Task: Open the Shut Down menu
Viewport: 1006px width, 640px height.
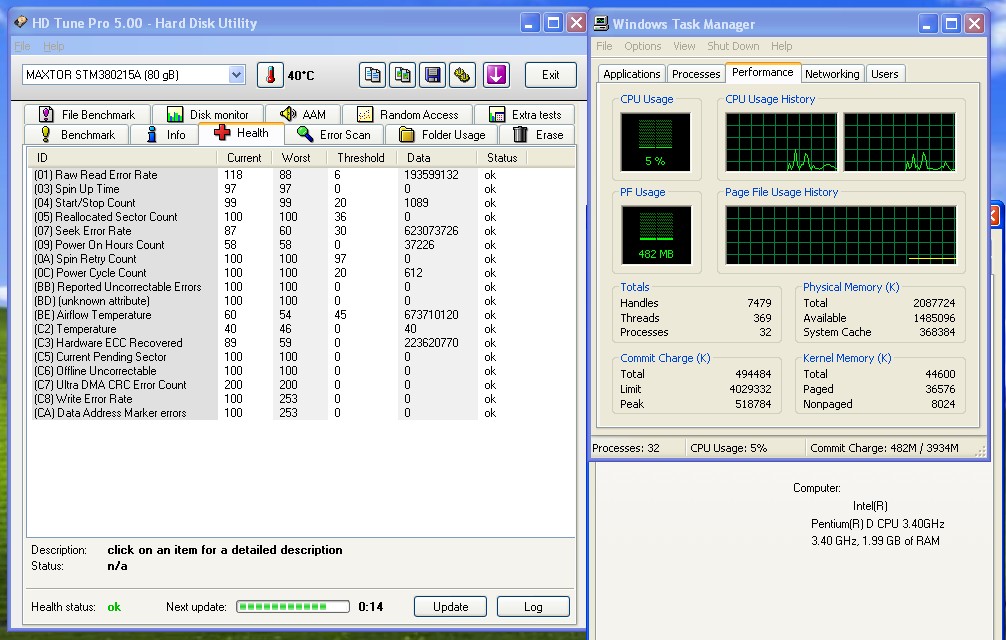Action: (732, 46)
